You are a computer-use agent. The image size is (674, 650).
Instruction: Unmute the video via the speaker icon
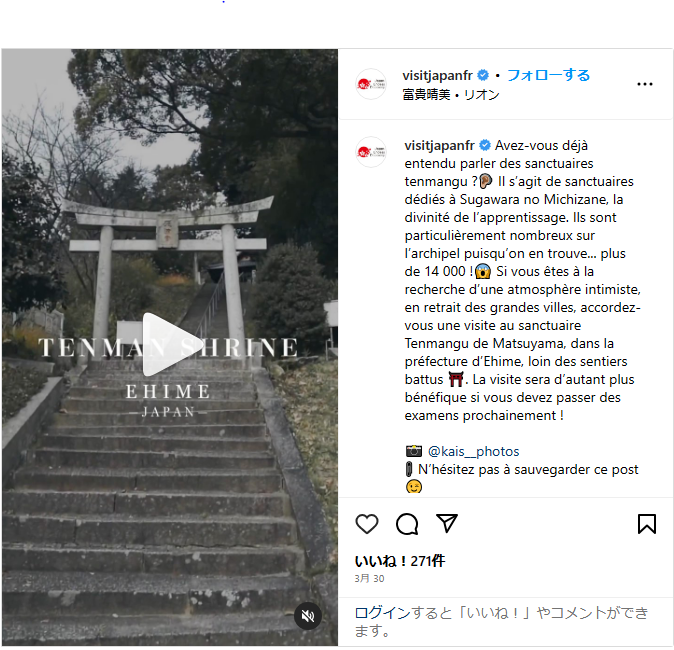click(x=308, y=616)
